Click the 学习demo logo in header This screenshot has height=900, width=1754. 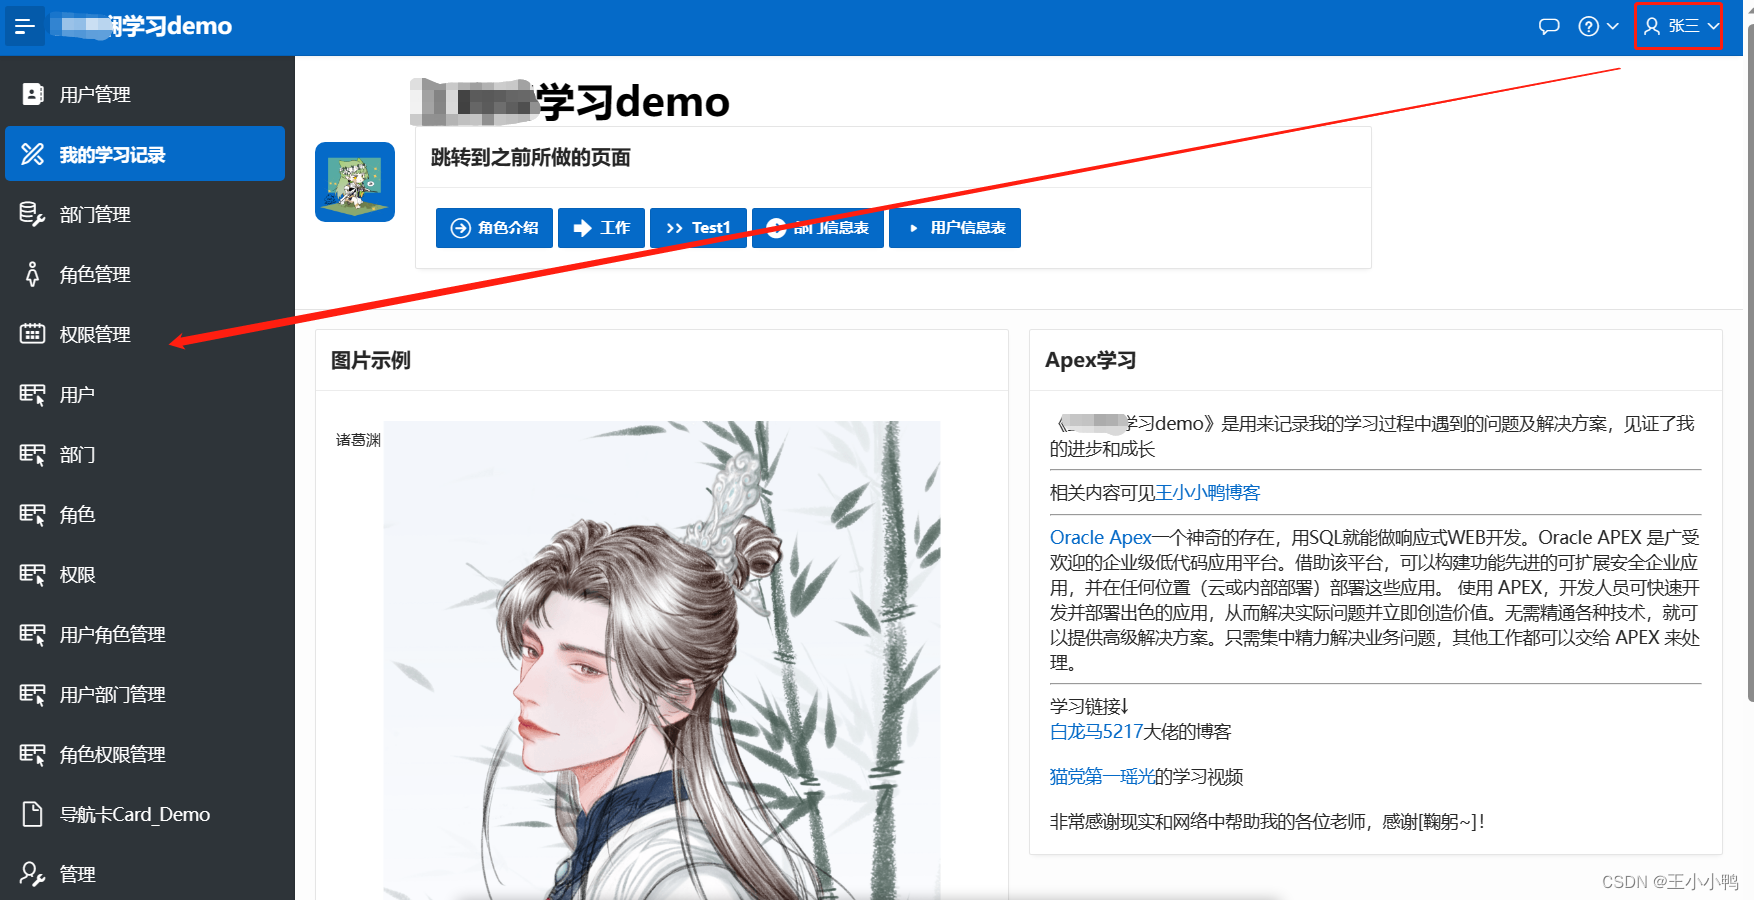click(141, 26)
